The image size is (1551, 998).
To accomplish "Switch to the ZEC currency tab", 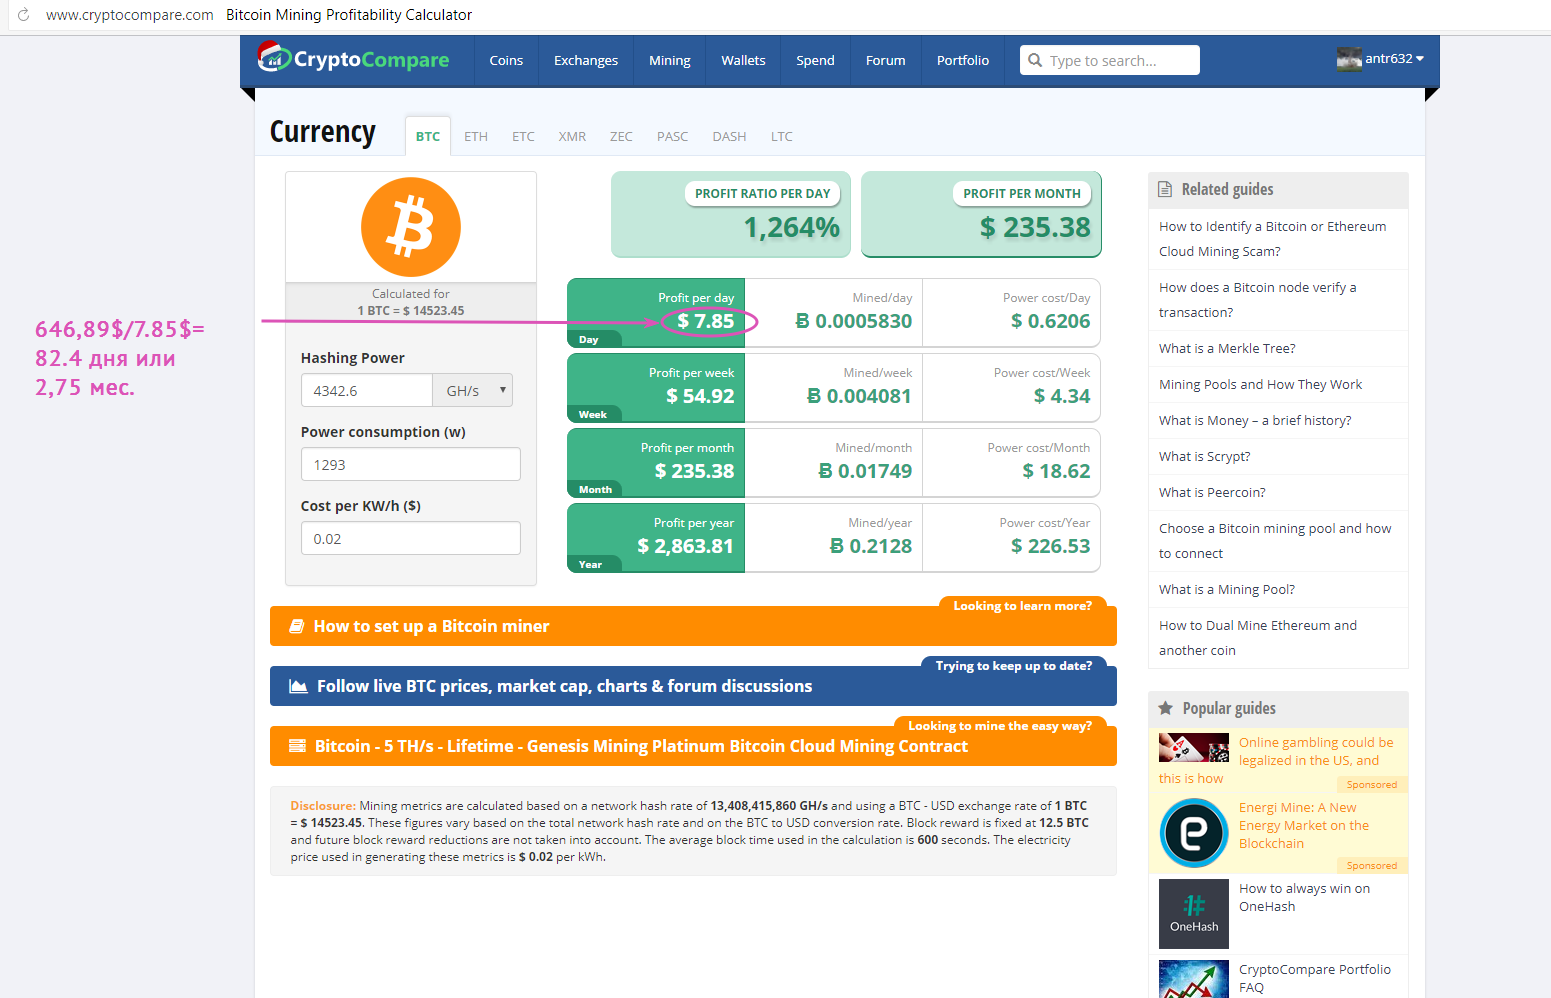I will point(621,136).
